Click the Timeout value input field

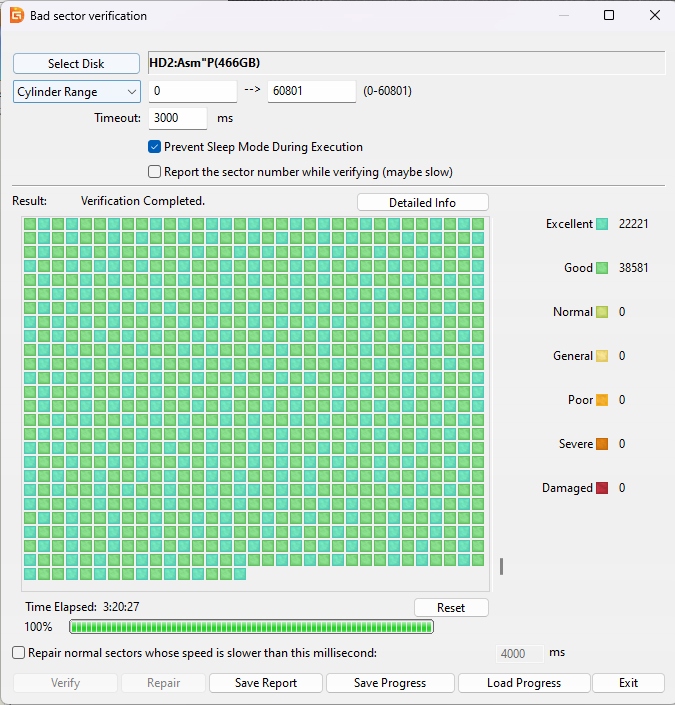177,118
